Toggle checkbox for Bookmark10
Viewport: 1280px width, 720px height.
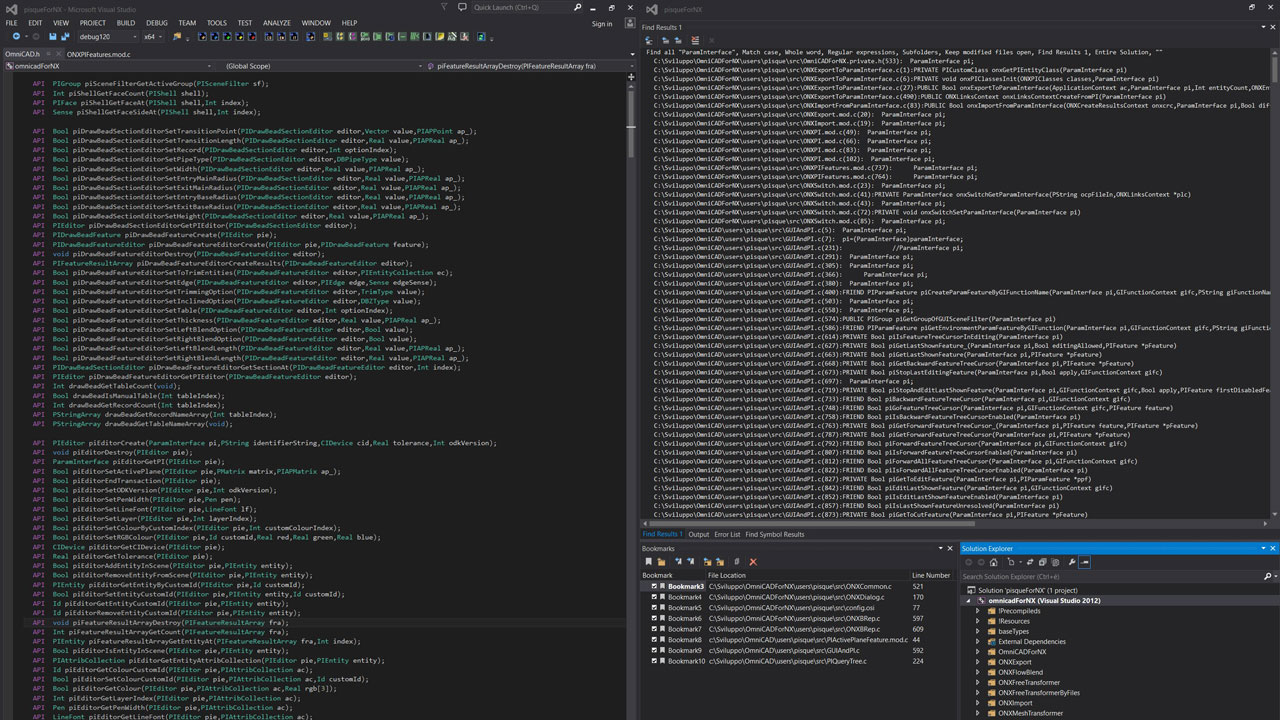pyautogui.click(x=654, y=662)
